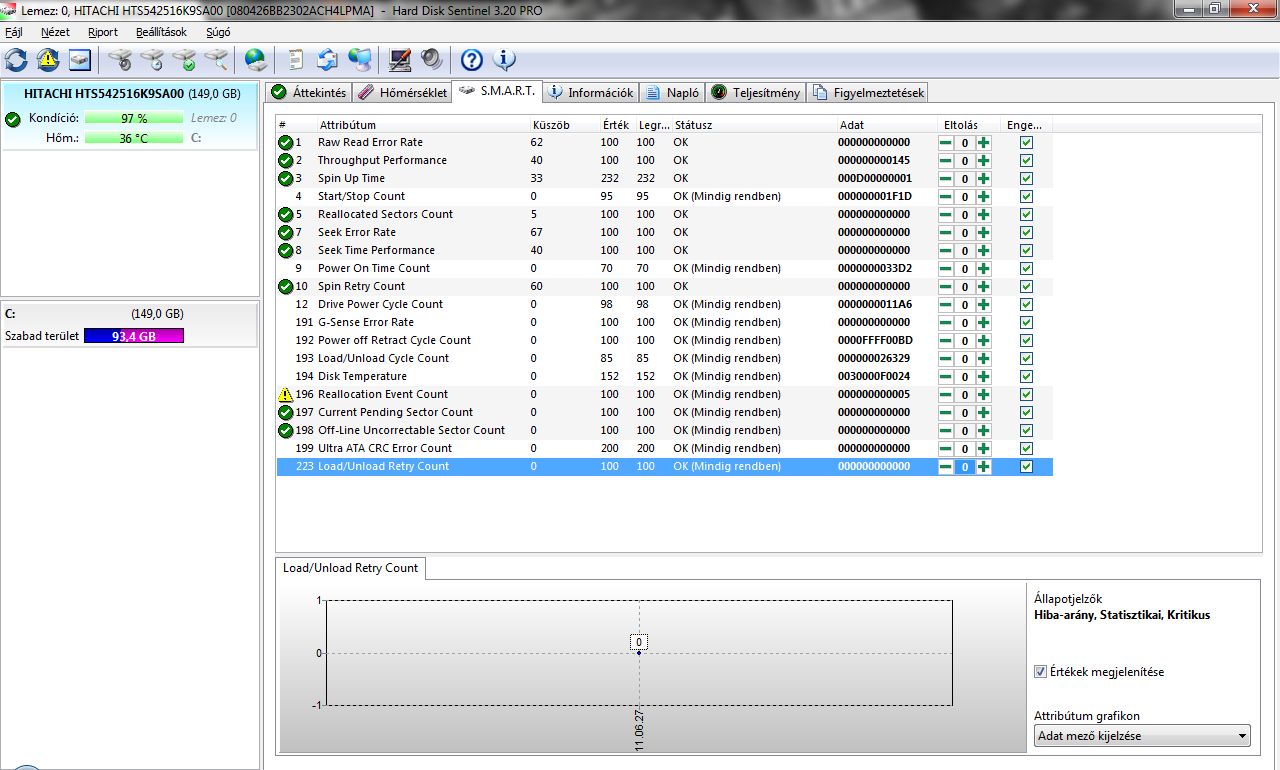This screenshot has width=1280, height=770.
Task: Open the Beállítások menu
Action: [161, 32]
